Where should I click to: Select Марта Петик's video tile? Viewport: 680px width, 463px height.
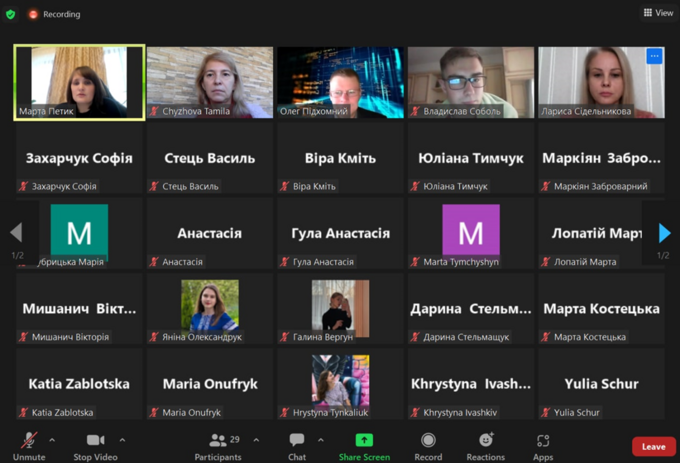click(79, 82)
